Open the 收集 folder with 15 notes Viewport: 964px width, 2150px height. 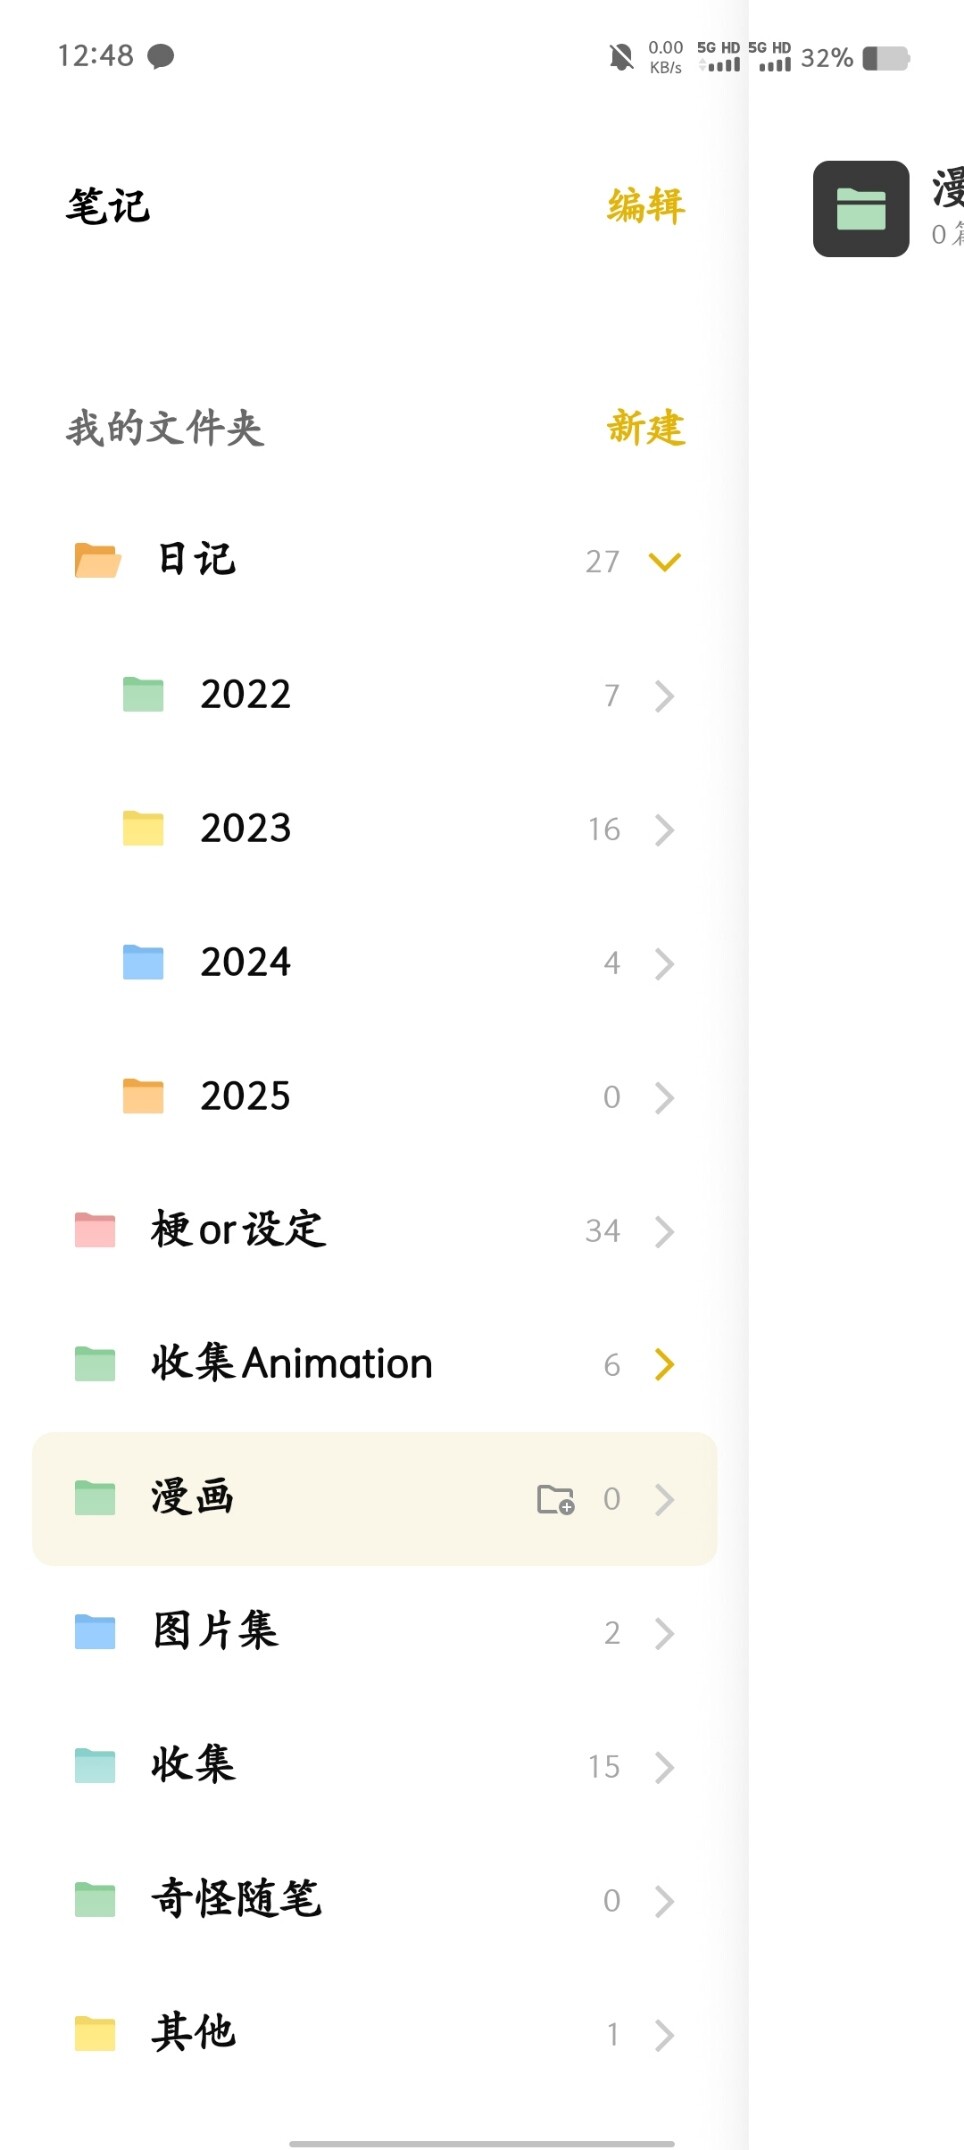point(194,1765)
